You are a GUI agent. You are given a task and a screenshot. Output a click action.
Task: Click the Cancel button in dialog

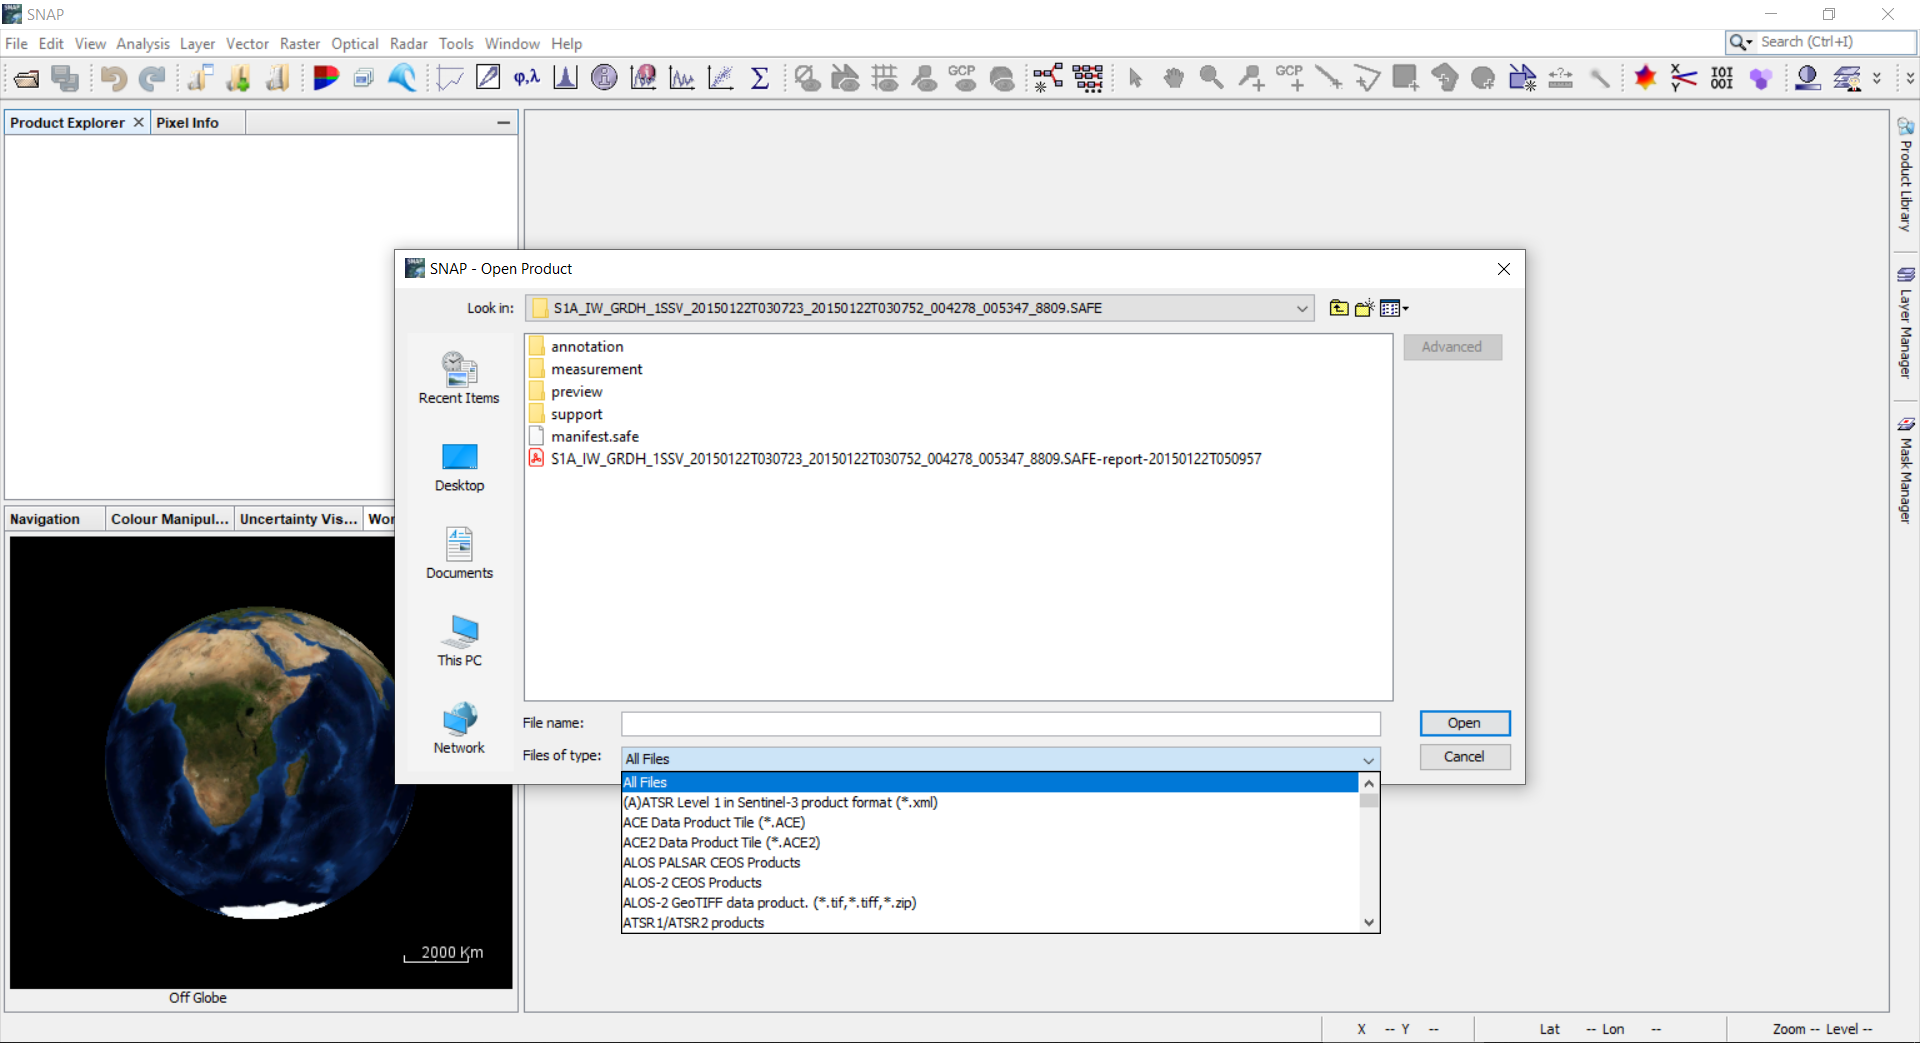[x=1465, y=757]
